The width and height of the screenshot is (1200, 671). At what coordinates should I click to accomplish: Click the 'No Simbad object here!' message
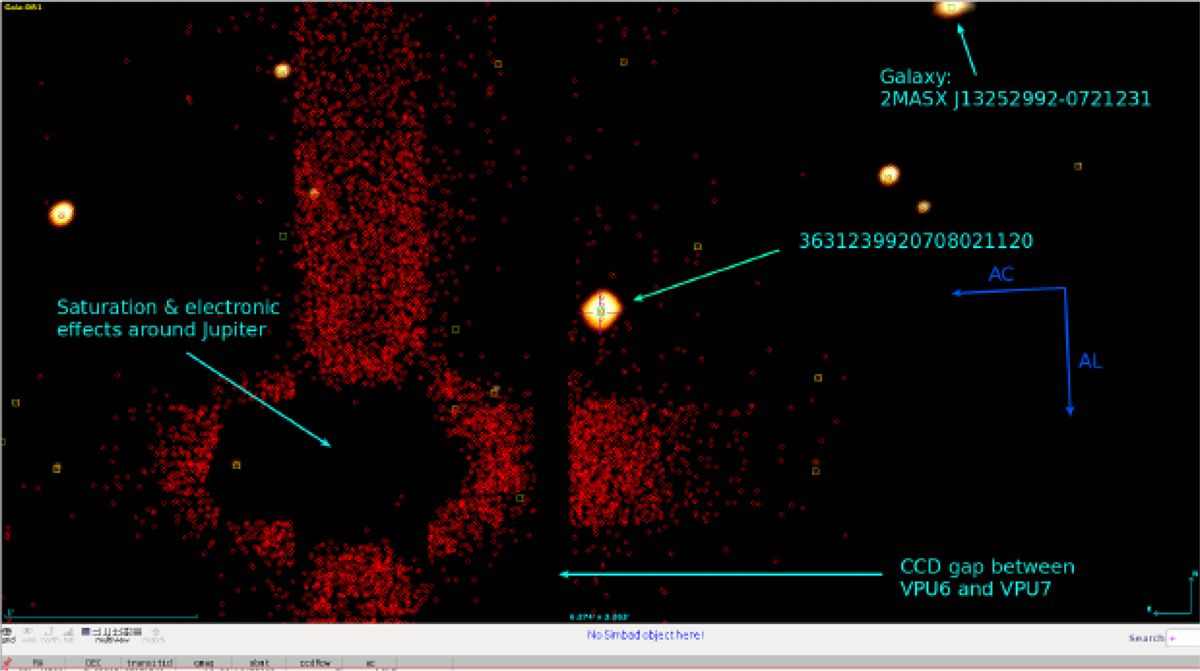[645, 635]
